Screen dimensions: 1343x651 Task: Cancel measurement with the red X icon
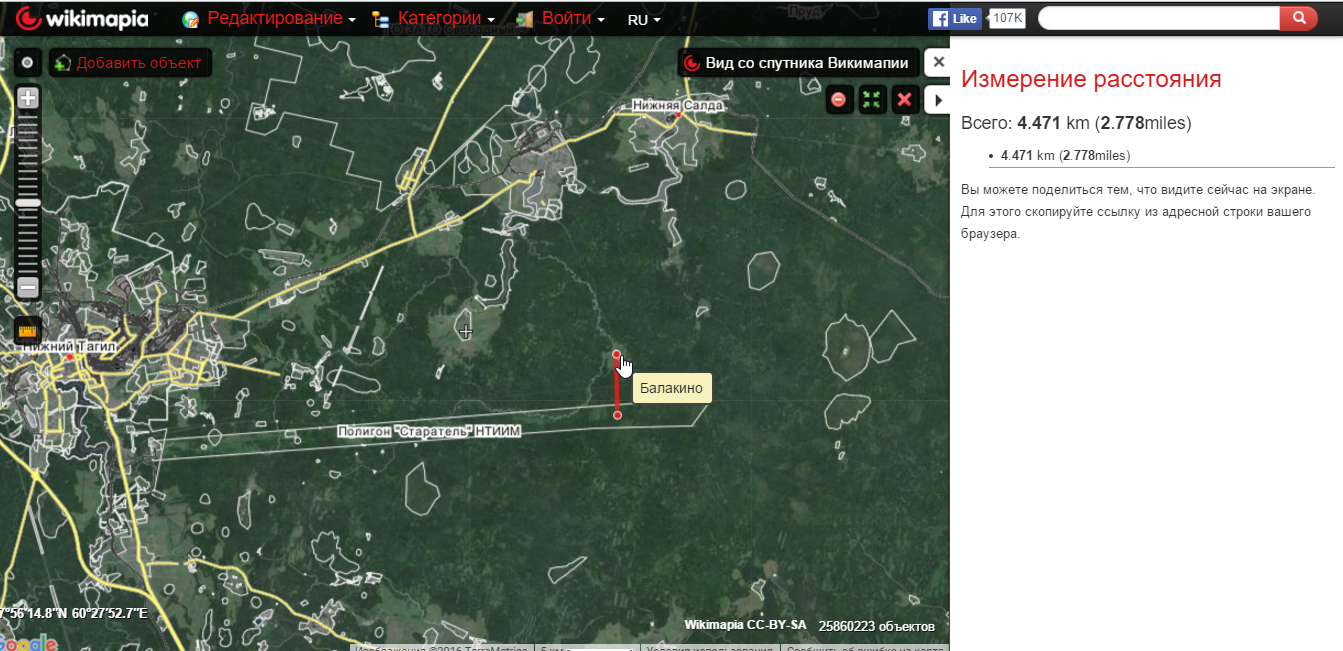(x=905, y=99)
